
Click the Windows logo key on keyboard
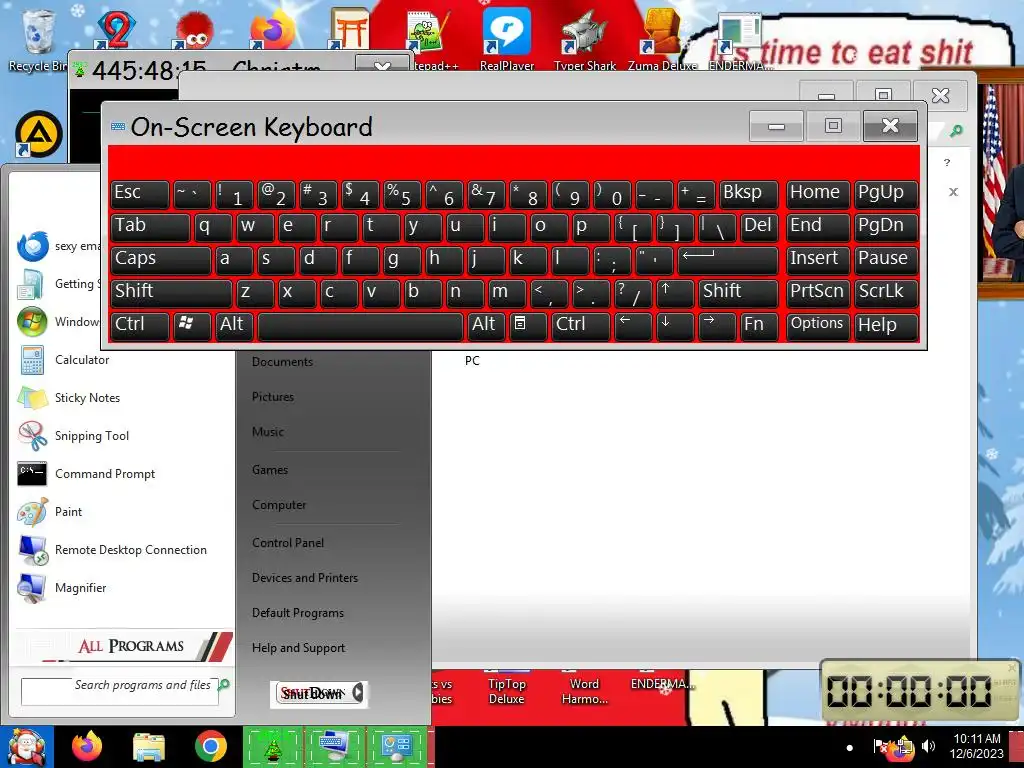191,325
